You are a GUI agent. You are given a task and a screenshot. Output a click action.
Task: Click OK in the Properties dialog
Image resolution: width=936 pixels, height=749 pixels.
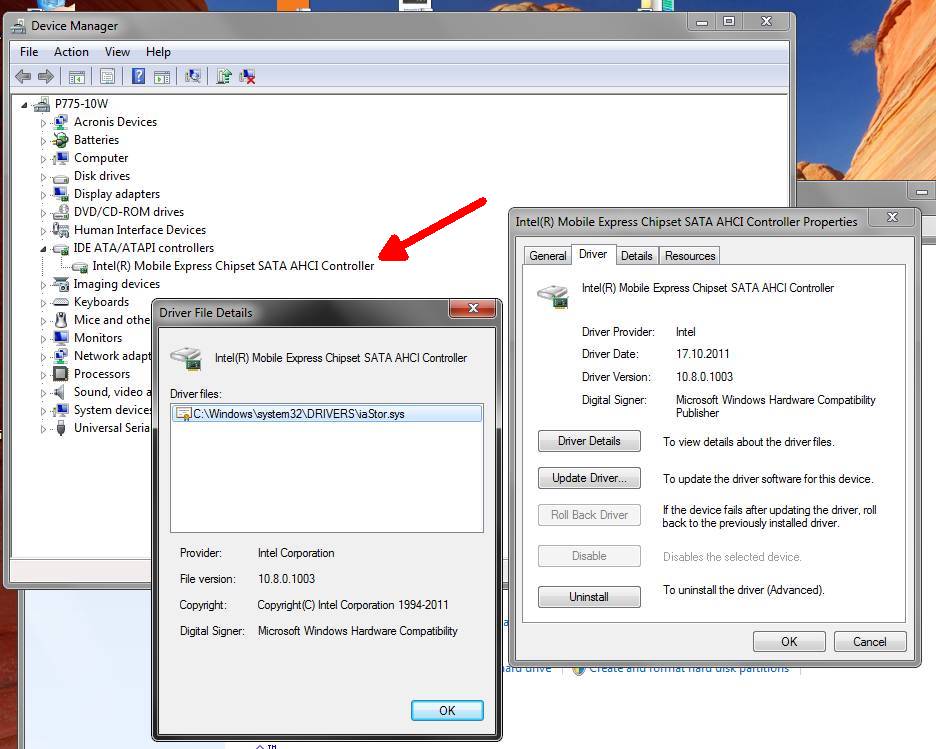coord(789,642)
